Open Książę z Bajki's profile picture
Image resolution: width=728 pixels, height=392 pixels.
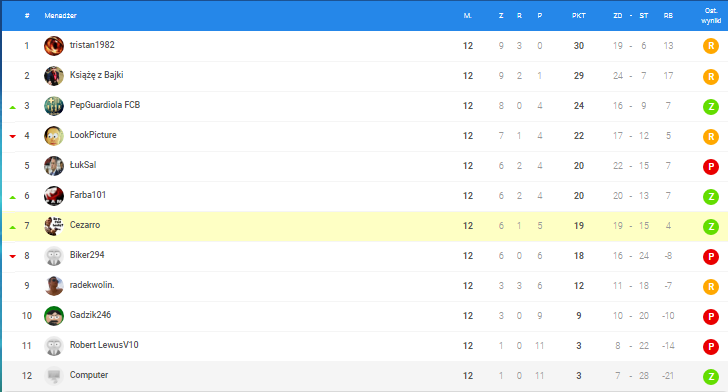click(54, 76)
